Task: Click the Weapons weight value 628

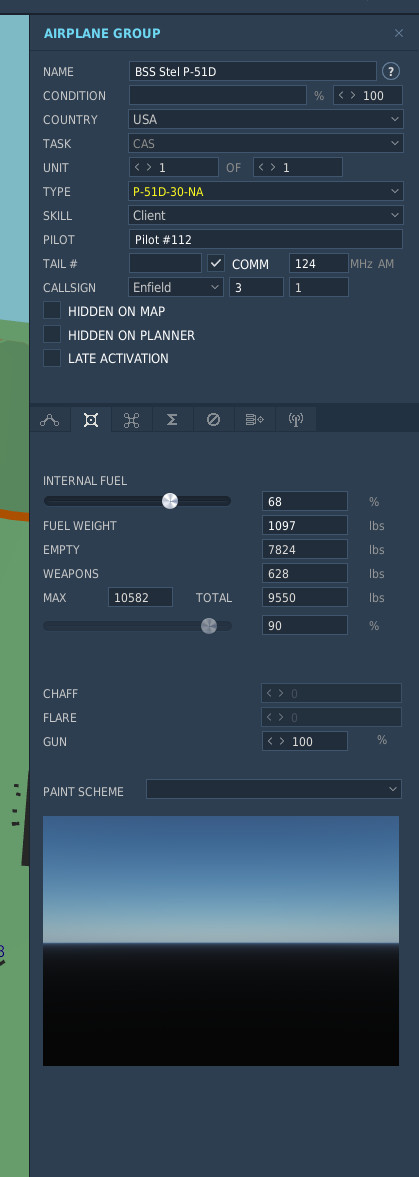Action: pyautogui.click(x=305, y=573)
